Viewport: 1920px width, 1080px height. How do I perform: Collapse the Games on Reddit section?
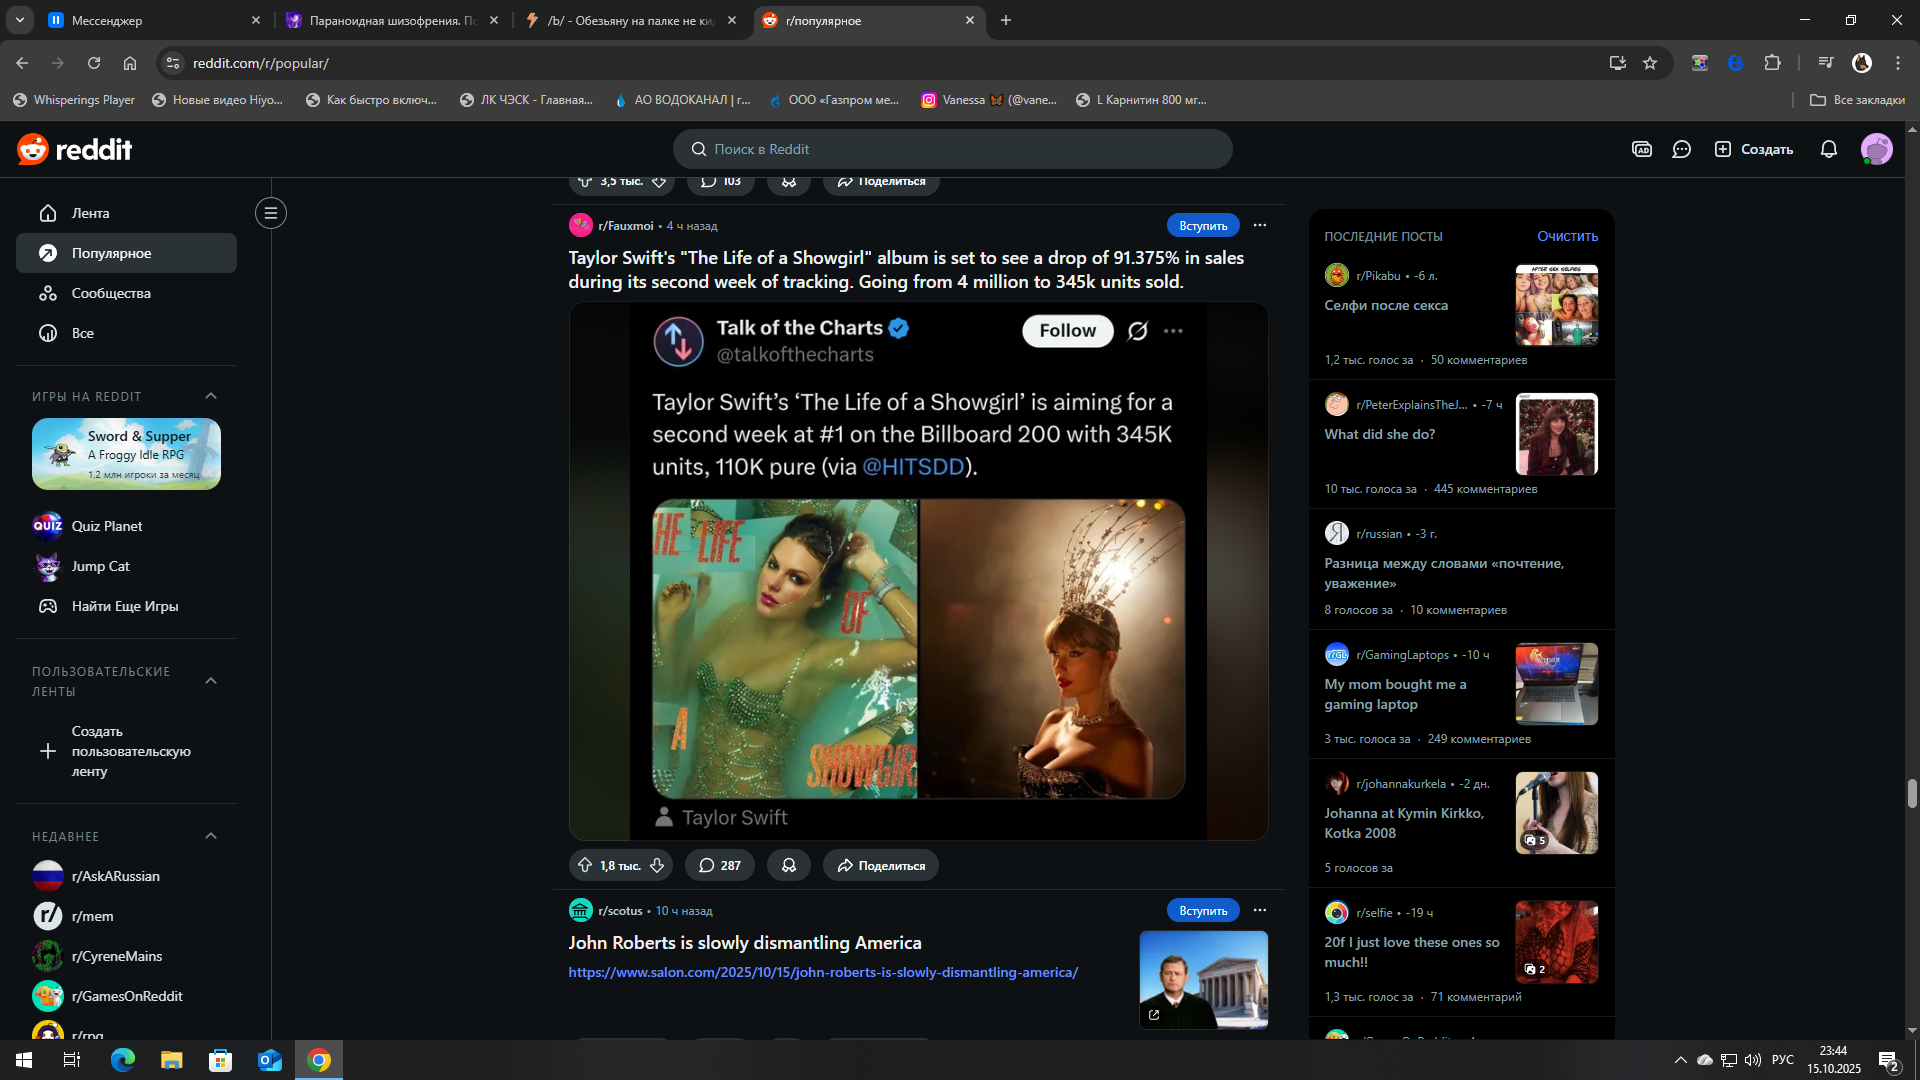pyautogui.click(x=211, y=396)
